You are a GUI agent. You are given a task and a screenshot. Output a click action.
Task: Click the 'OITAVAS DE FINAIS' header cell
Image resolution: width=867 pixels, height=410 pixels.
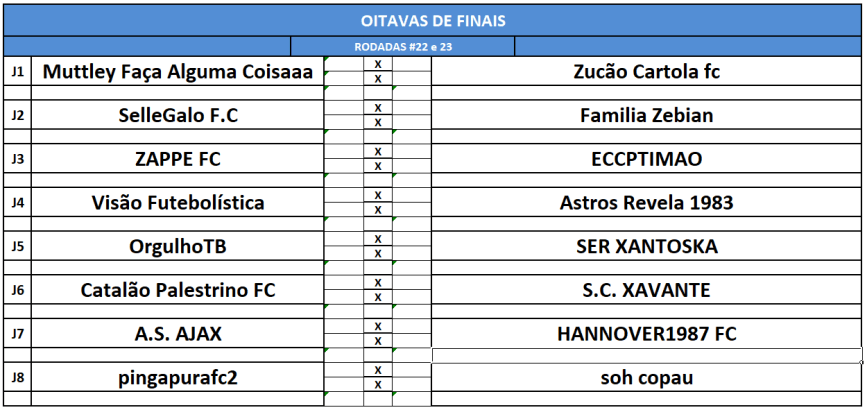(433, 19)
